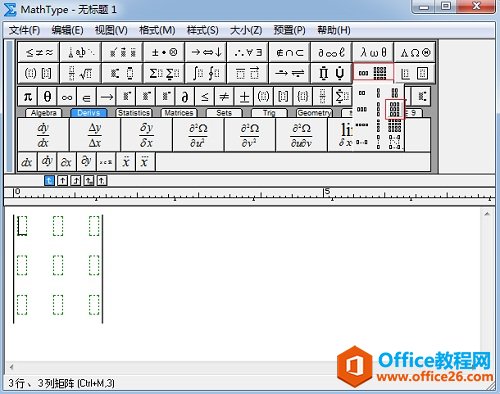Insert the element-of symbol from small bar
Viewport: 500px width, 394px height.
point(87,97)
